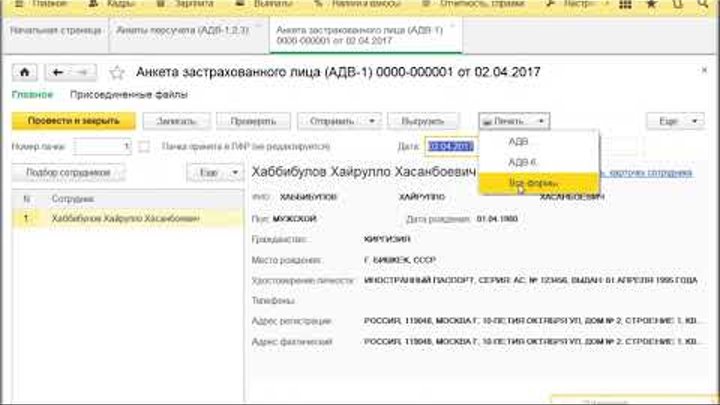
Task: Click the Проверить button
Action: click(x=253, y=121)
